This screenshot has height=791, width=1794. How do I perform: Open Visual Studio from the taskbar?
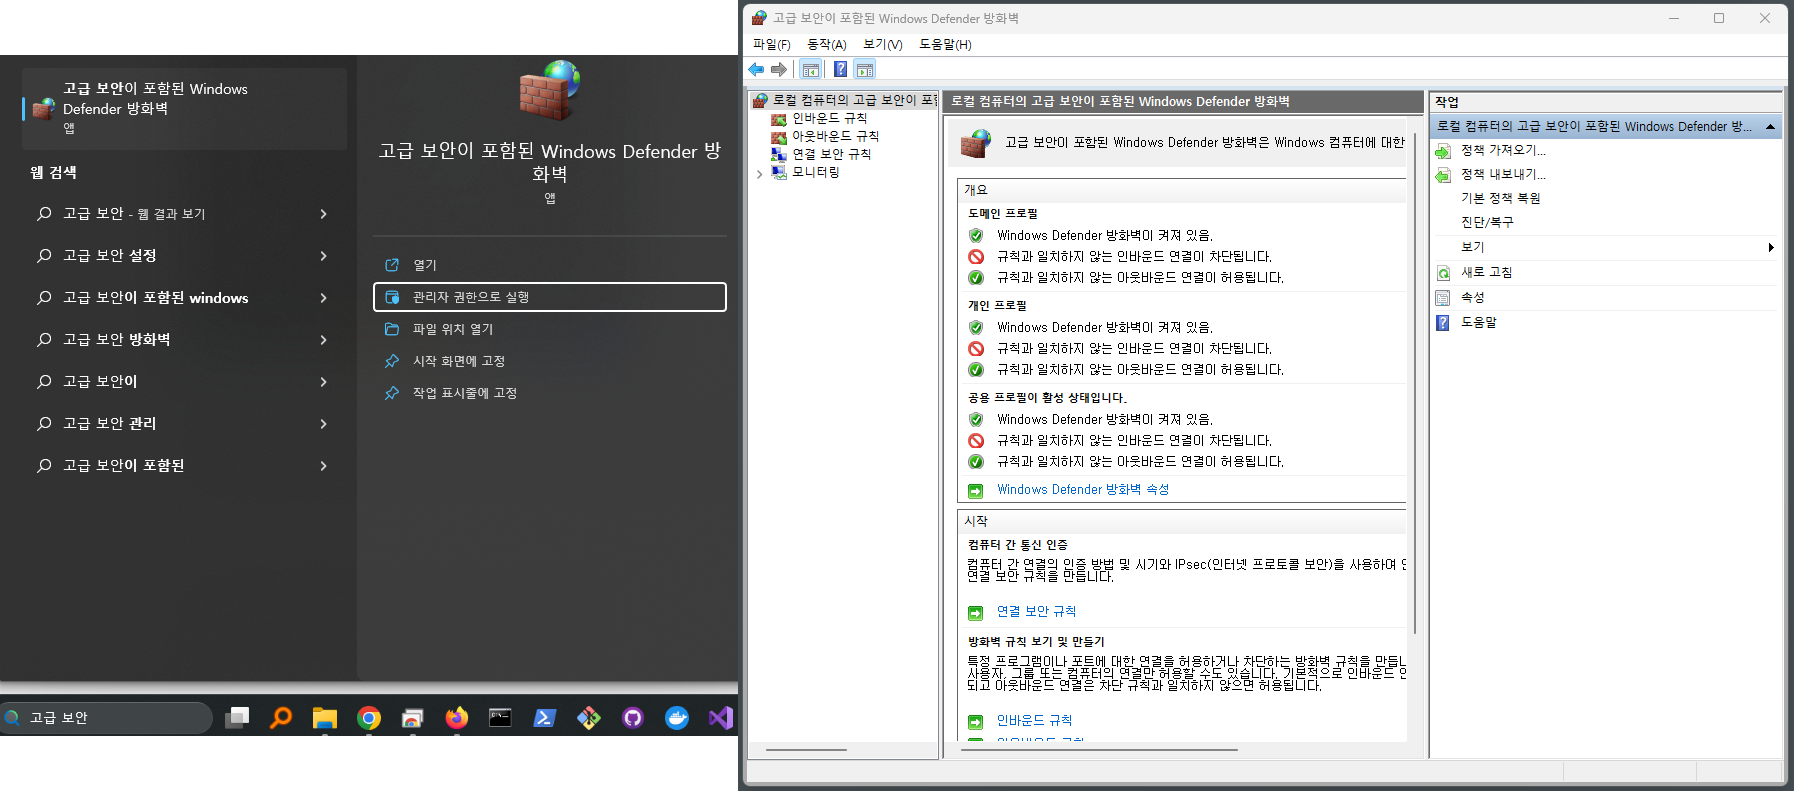(721, 718)
